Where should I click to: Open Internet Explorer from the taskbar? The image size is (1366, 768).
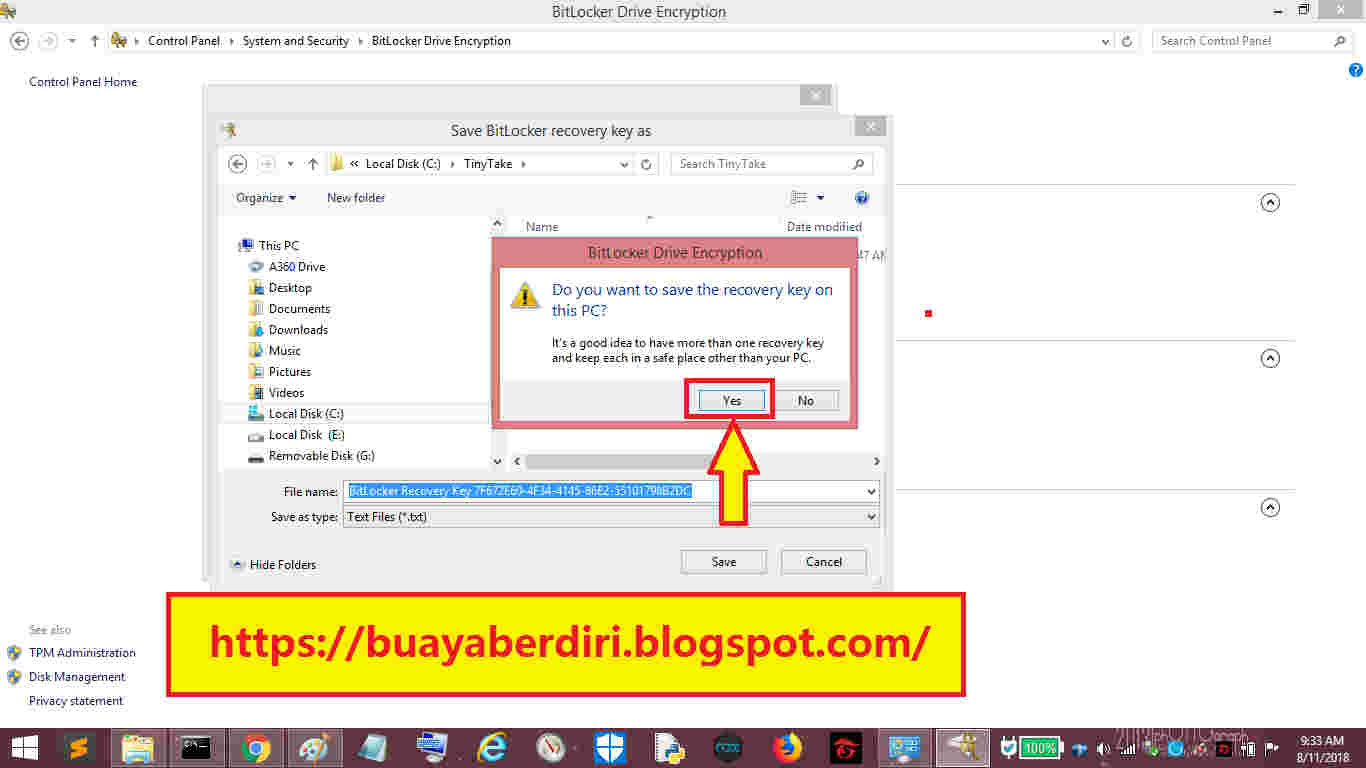491,747
